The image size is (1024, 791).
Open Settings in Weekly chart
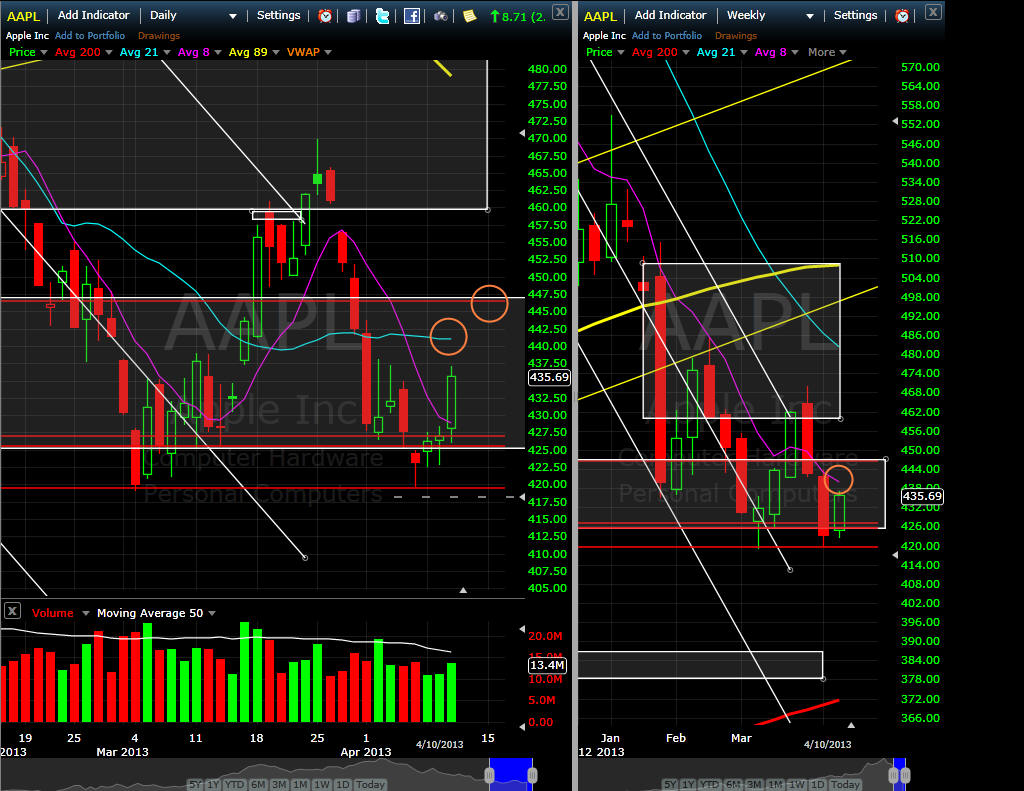pyautogui.click(x=856, y=15)
